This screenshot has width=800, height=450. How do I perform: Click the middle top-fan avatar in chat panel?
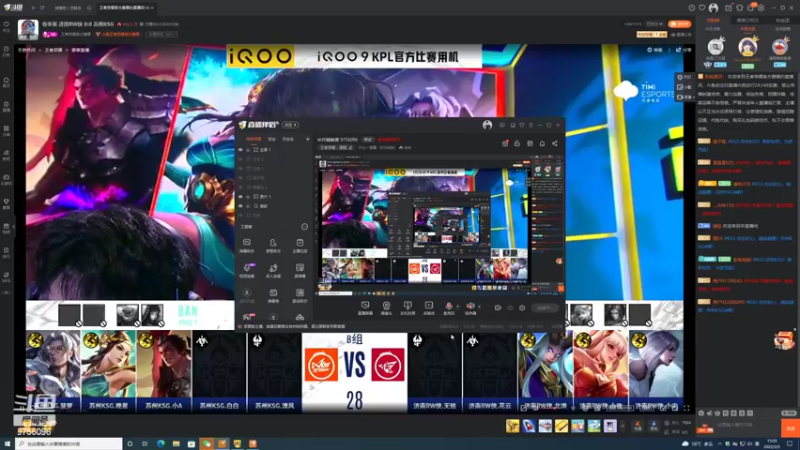tap(747, 47)
